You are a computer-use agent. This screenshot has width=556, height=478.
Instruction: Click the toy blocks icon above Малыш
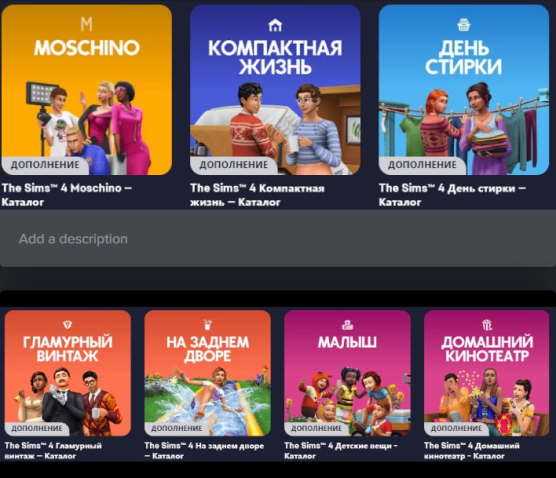point(347,324)
